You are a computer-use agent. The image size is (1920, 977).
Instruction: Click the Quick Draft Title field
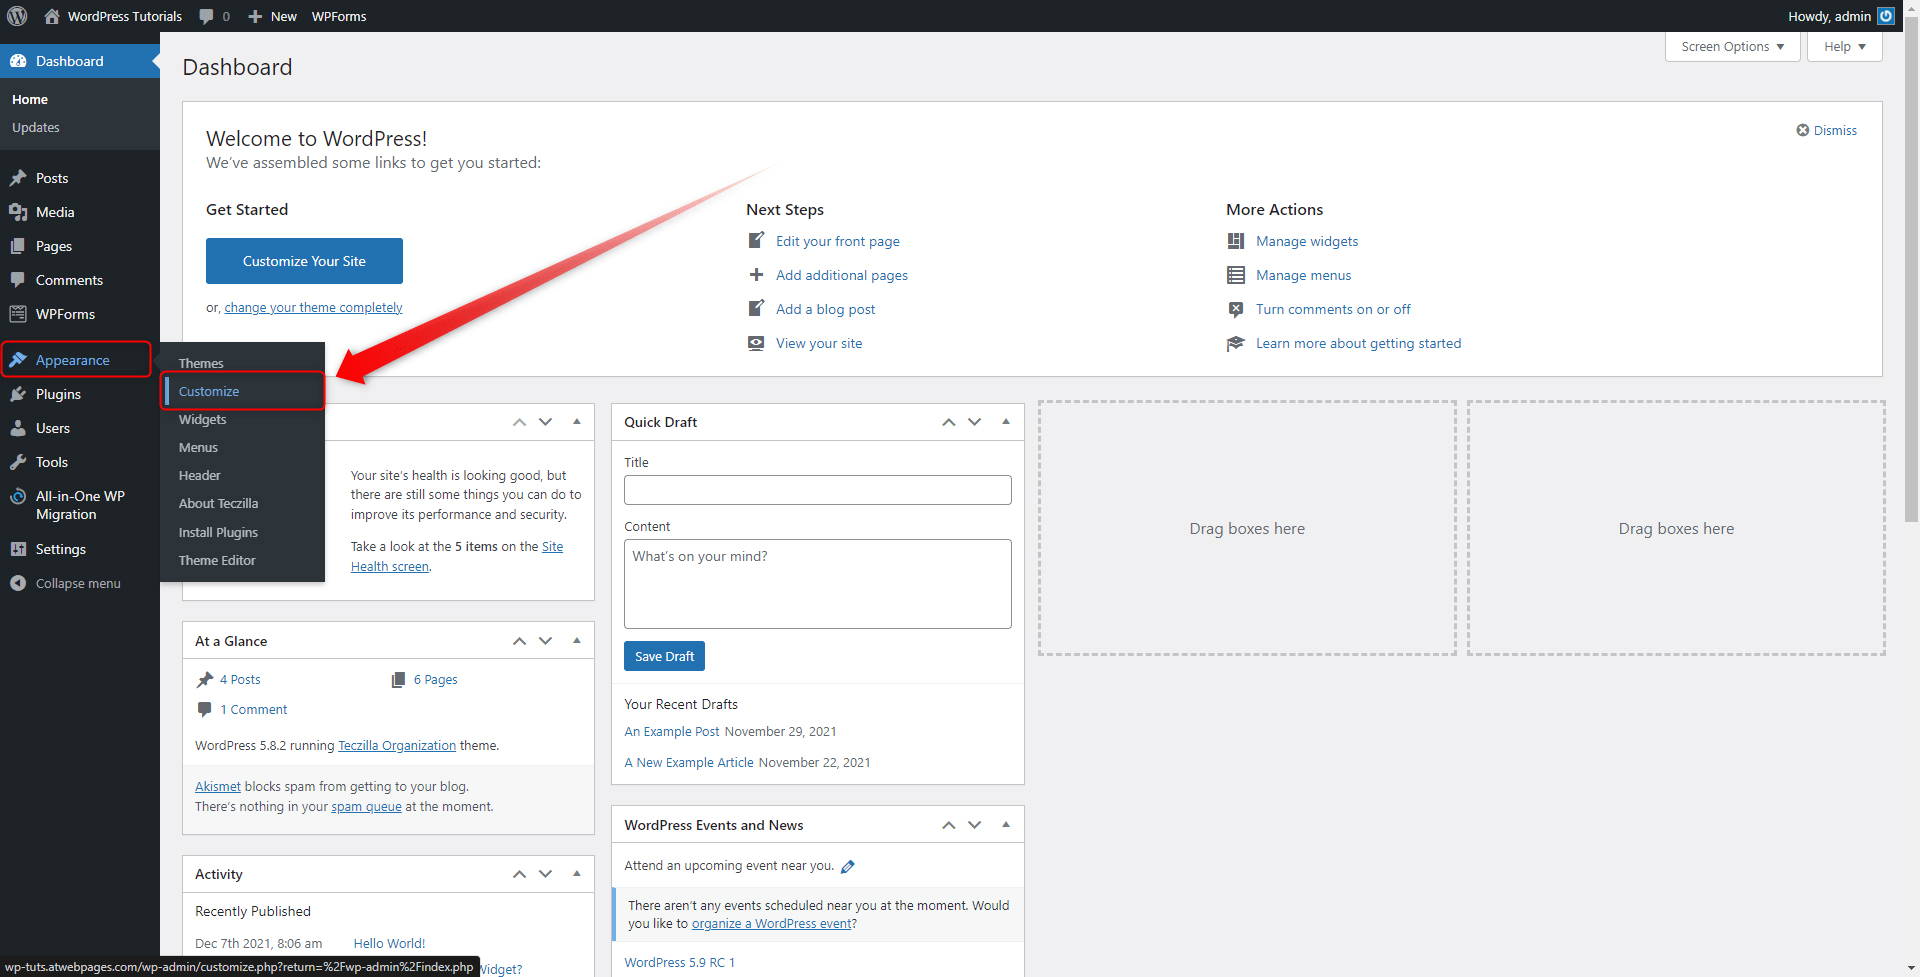pyautogui.click(x=818, y=490)
